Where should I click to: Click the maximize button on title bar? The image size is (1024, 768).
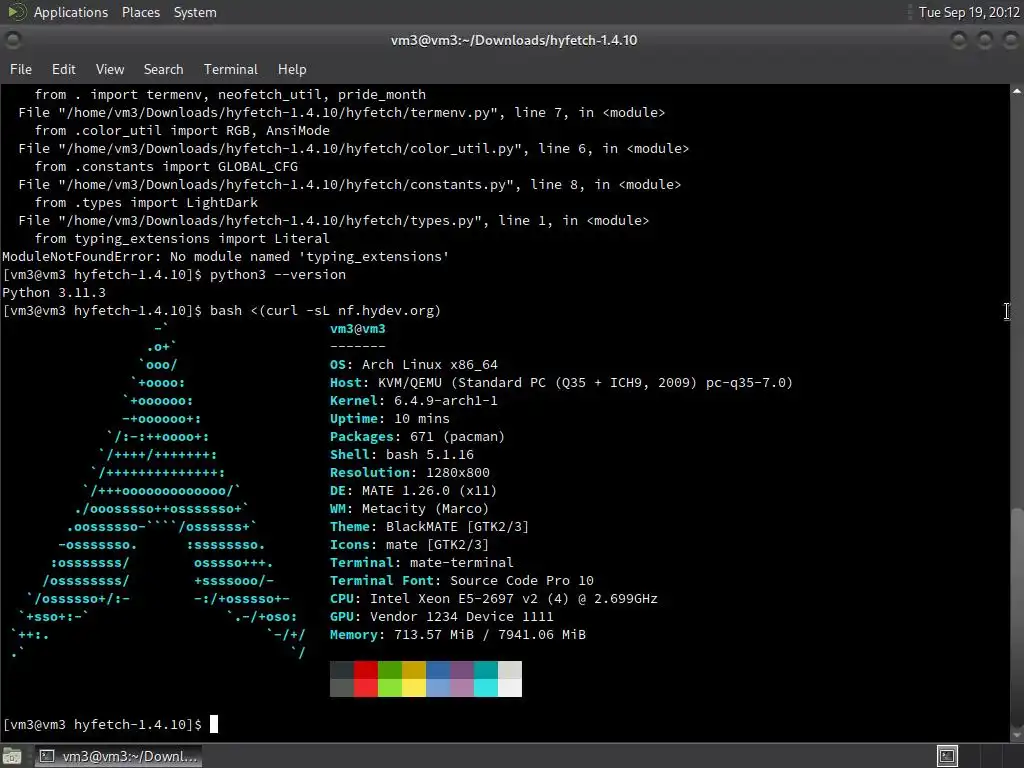coord(984,40)
